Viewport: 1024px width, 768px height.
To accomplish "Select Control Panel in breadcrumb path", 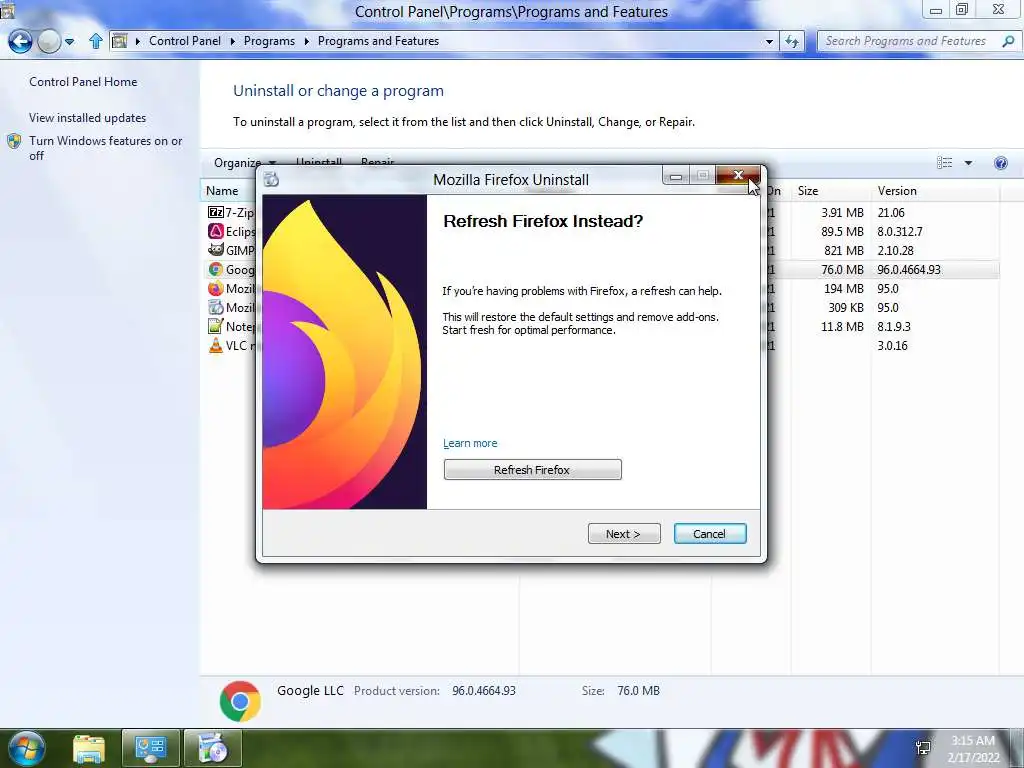I will [x=185, y=40].
